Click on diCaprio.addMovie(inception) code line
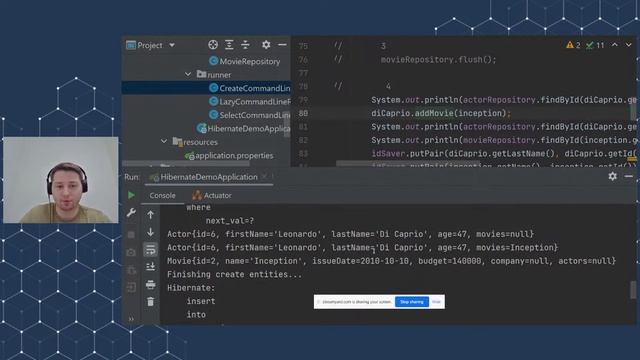 click(x=441, y=113)
